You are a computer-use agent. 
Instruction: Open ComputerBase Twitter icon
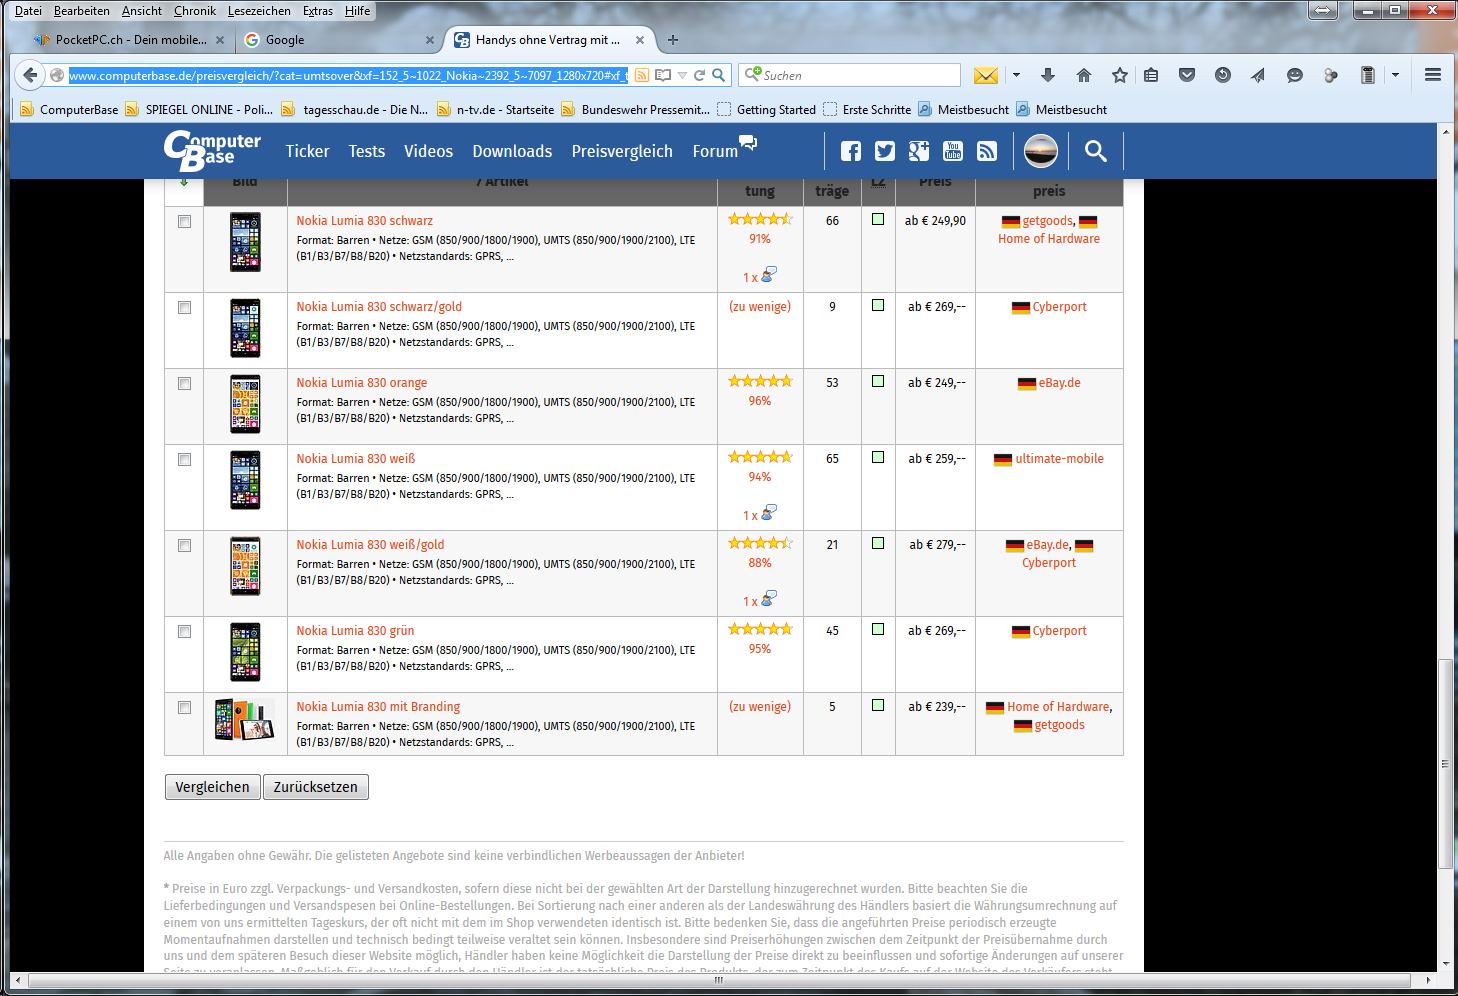[x=885, y=151]
